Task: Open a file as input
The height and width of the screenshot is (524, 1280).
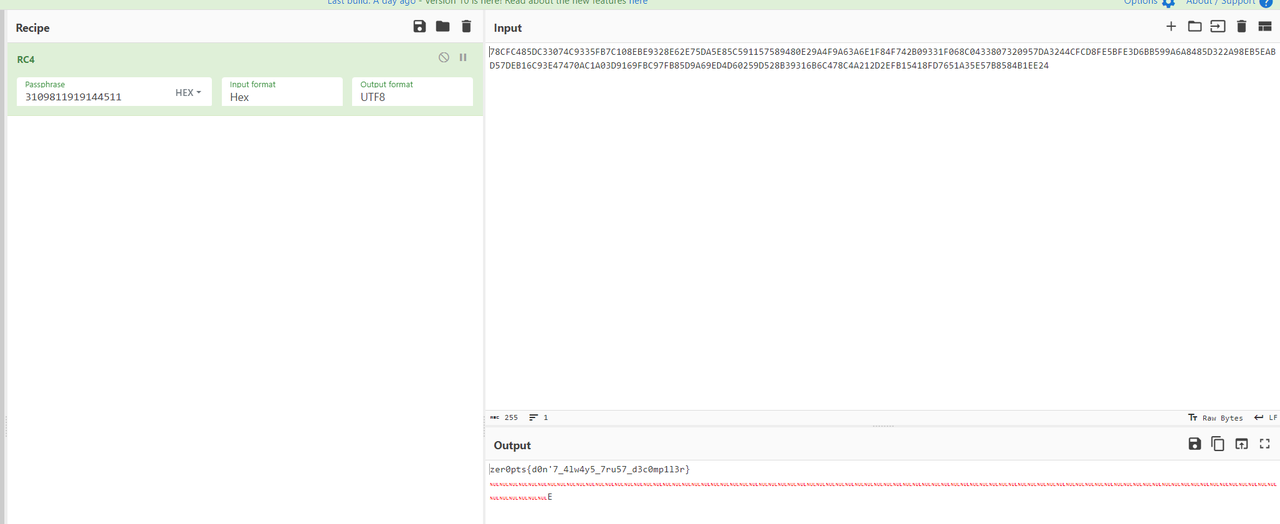Action: click(1217, 27)
